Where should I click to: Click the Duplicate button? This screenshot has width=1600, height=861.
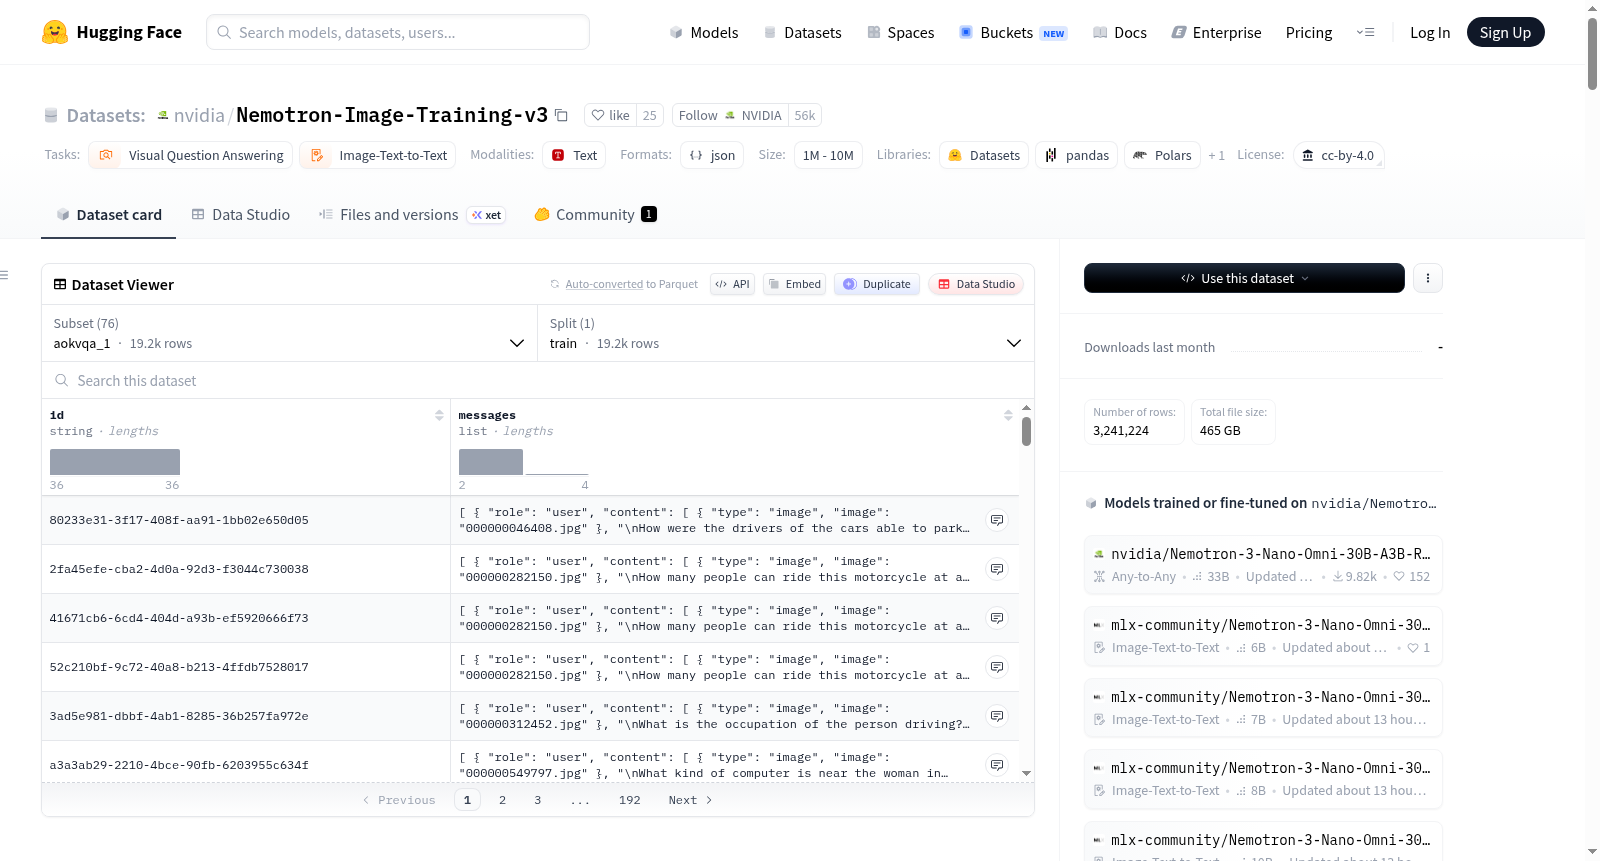(x=876, y=284)
